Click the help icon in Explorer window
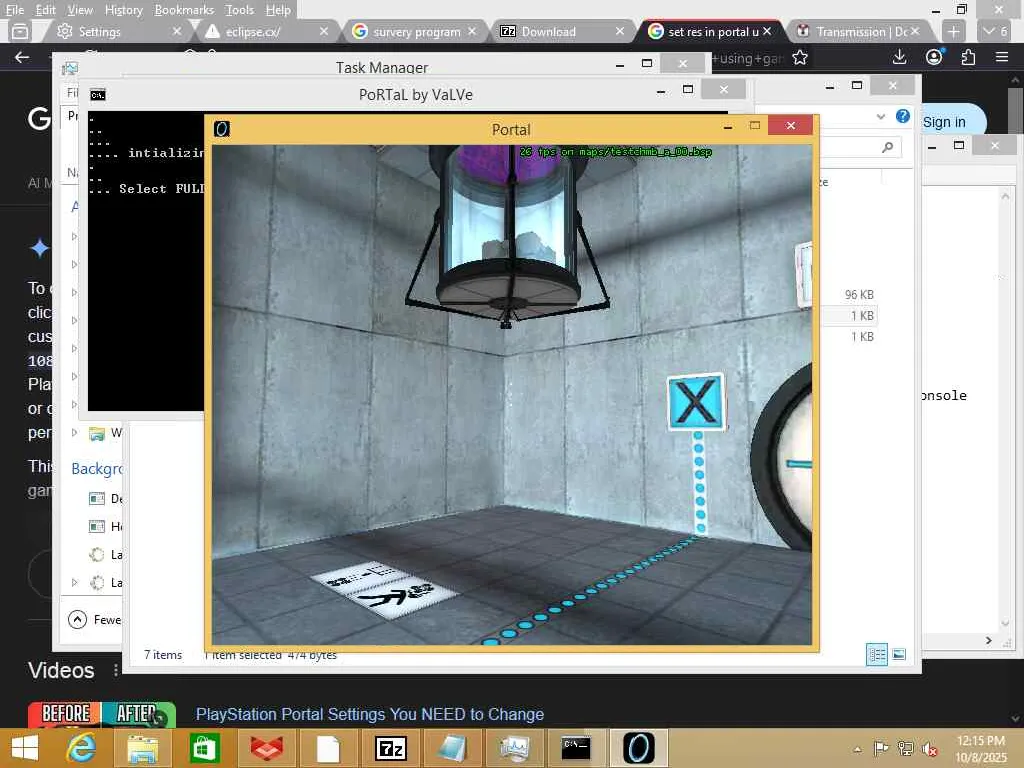This screenshot has height=768, width=1024. [903, 116]
